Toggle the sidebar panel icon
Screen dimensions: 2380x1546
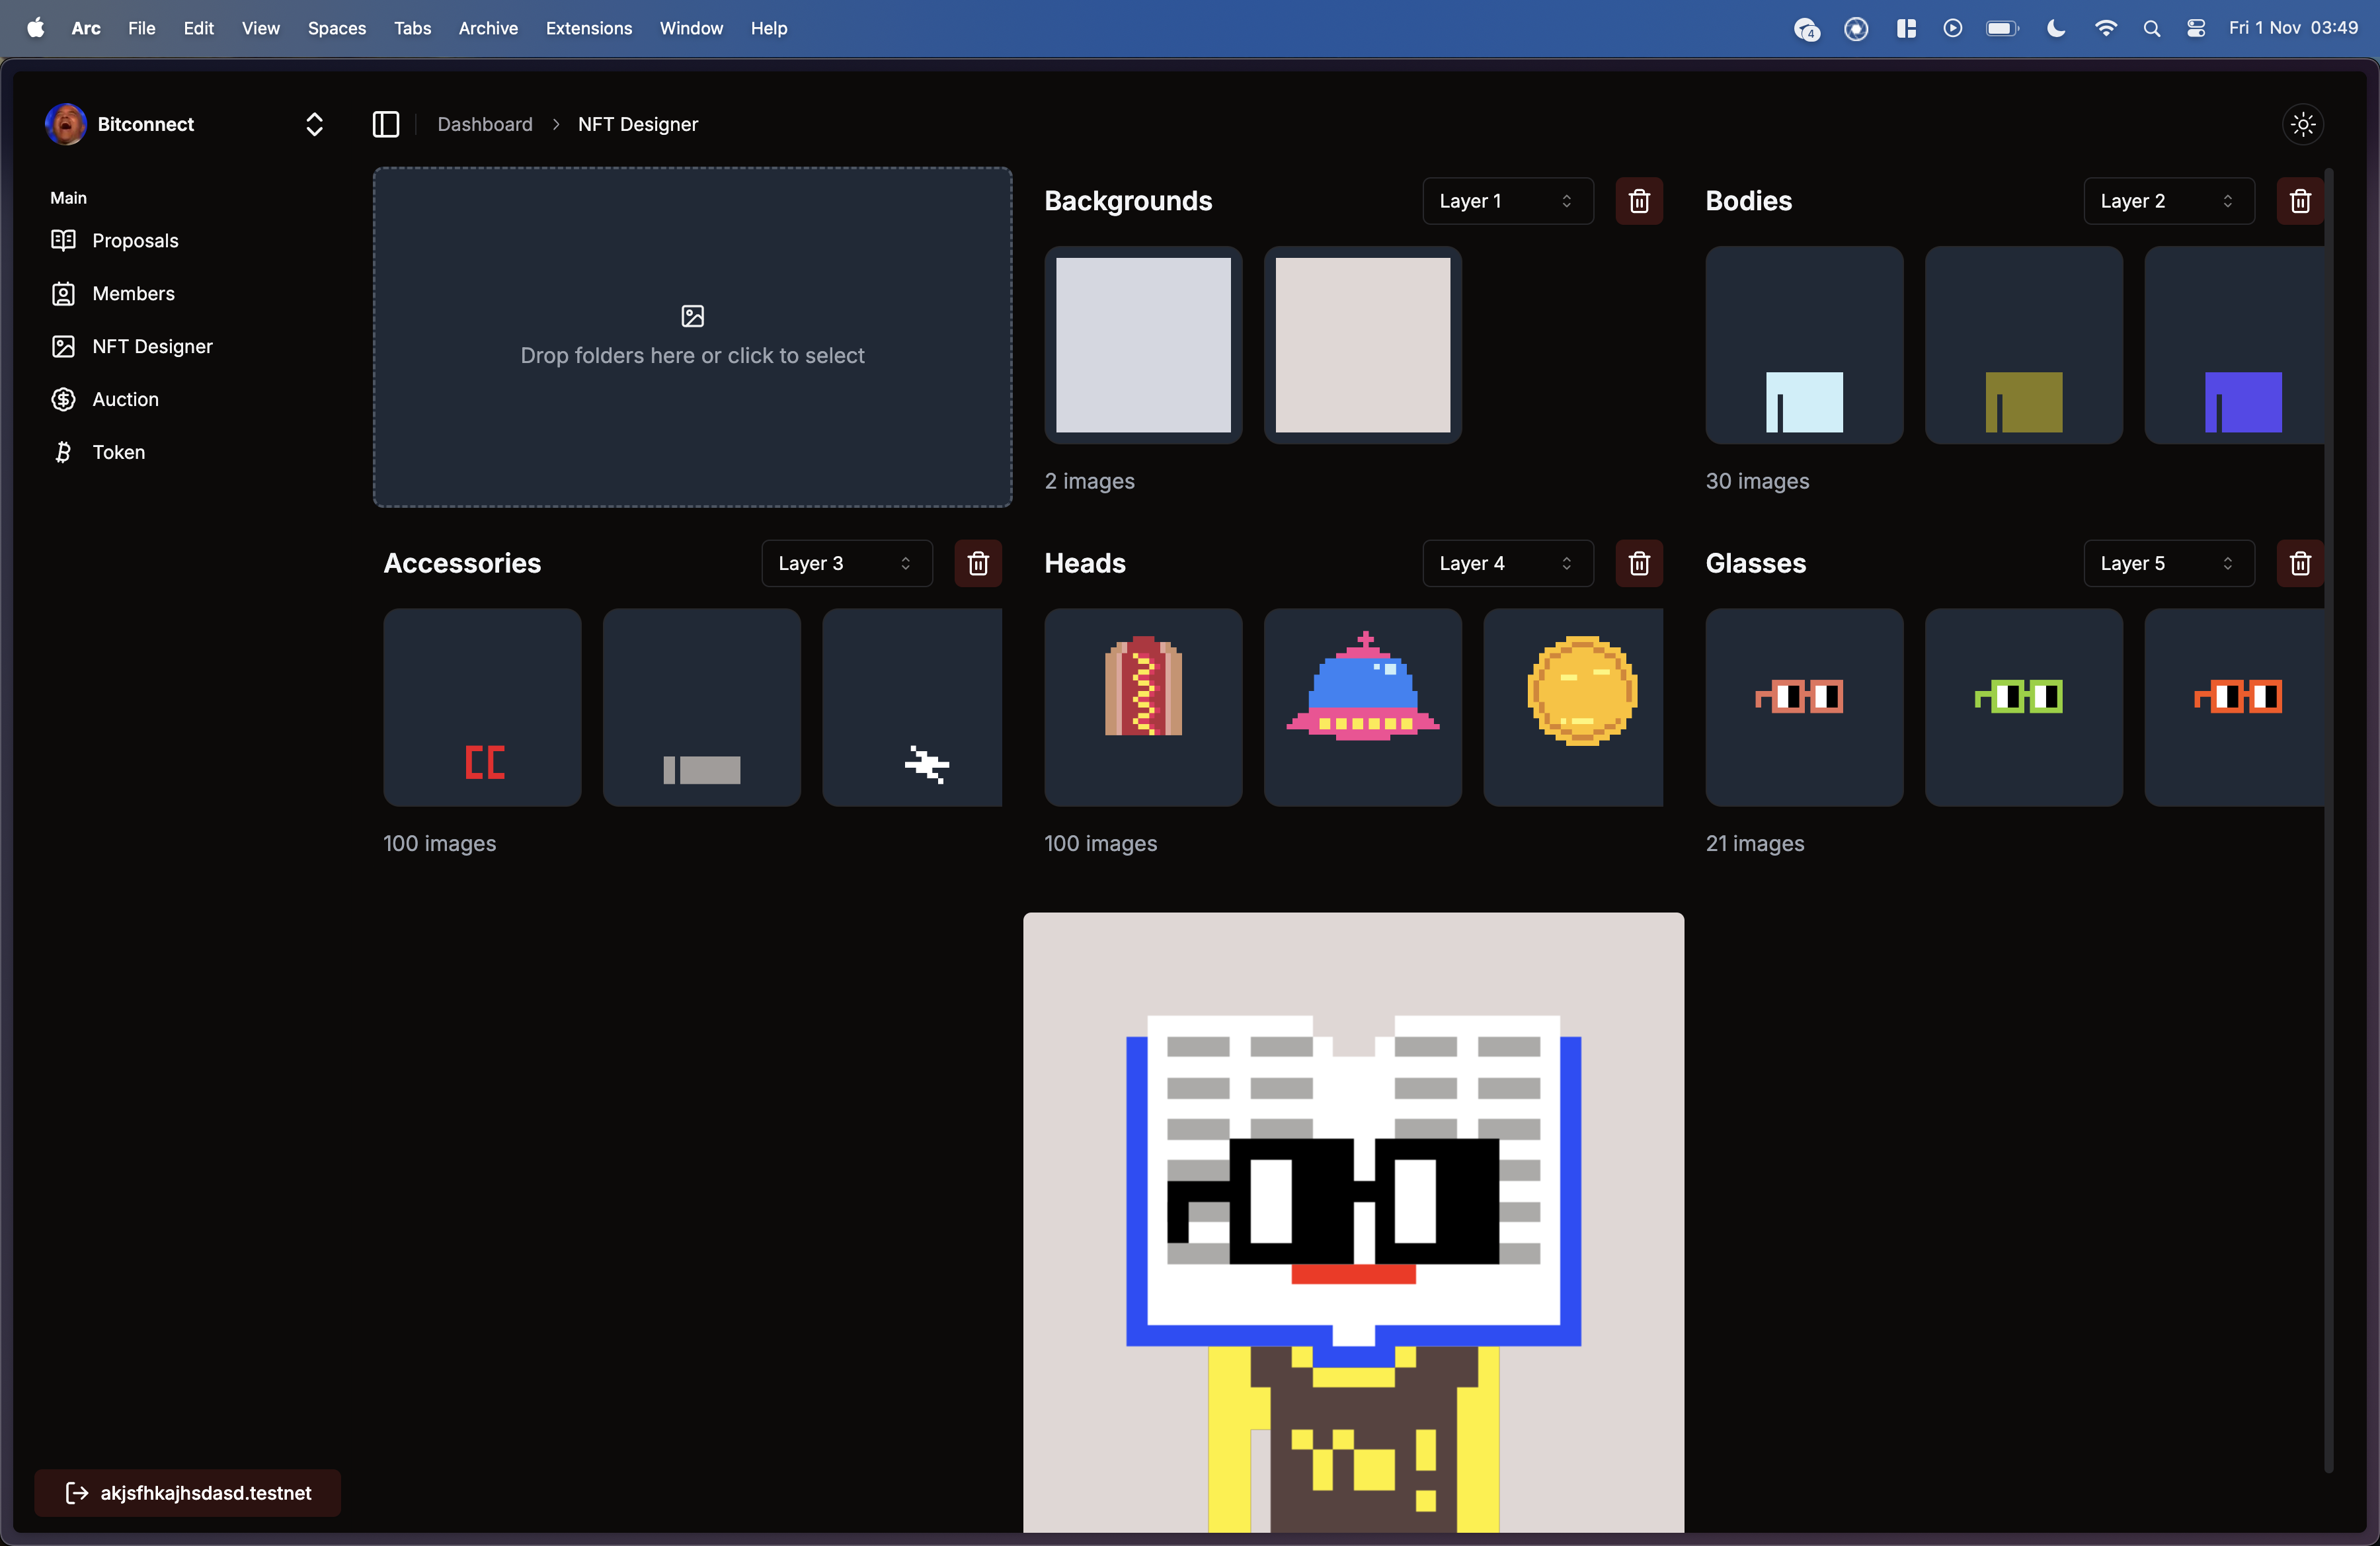[x=386, y=124]
